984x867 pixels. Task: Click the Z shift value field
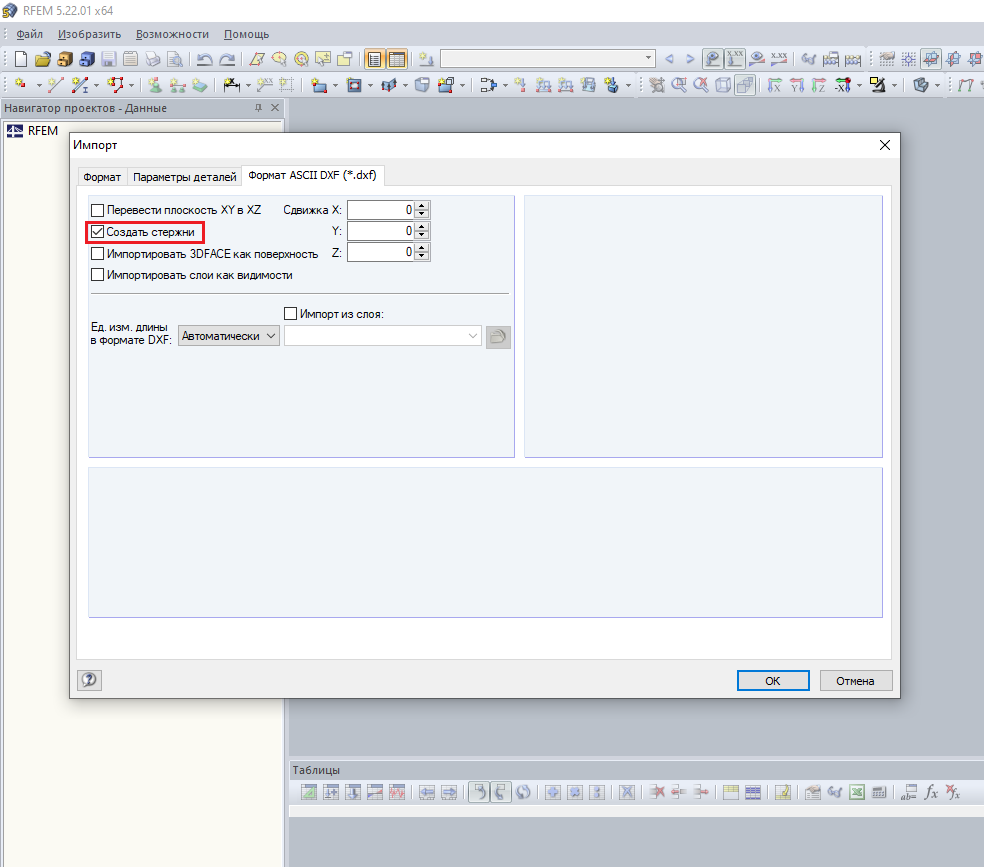click(x=381, y=252)
